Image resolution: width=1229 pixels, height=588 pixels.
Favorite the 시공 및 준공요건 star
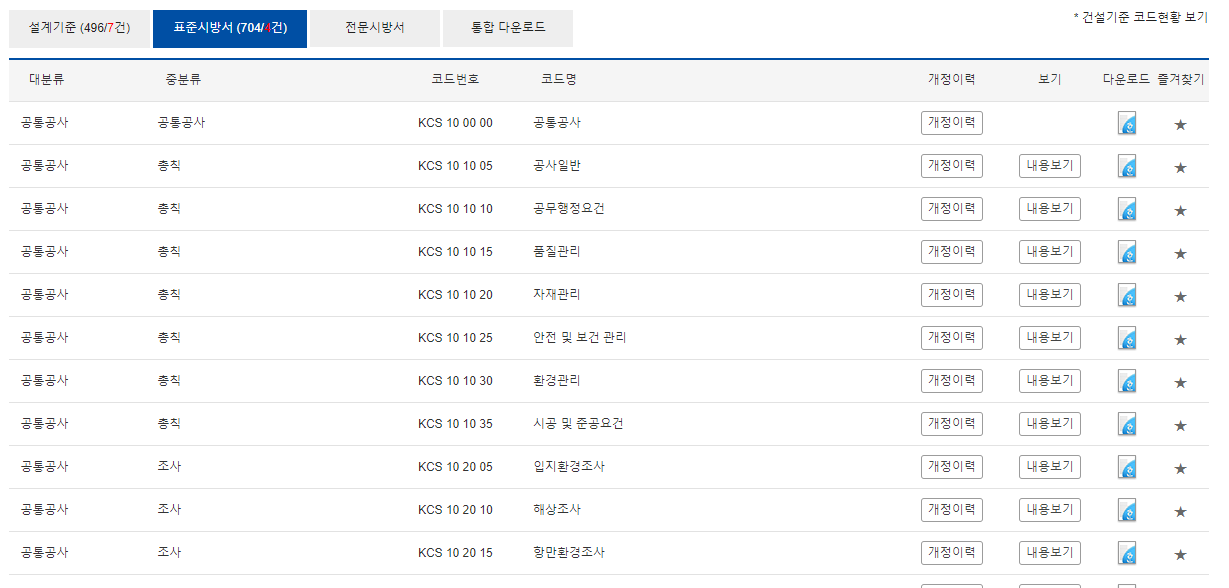pyautogui.click(x=1180, y=425)
